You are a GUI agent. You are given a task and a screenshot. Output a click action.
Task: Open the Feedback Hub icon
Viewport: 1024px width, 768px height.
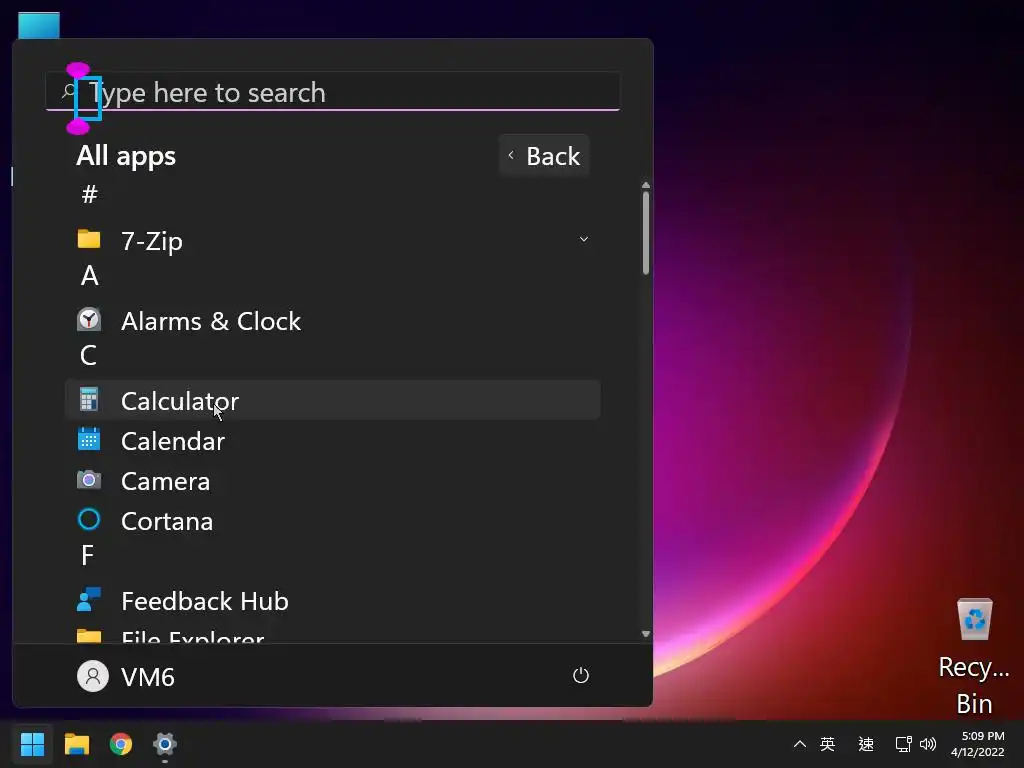89,599
